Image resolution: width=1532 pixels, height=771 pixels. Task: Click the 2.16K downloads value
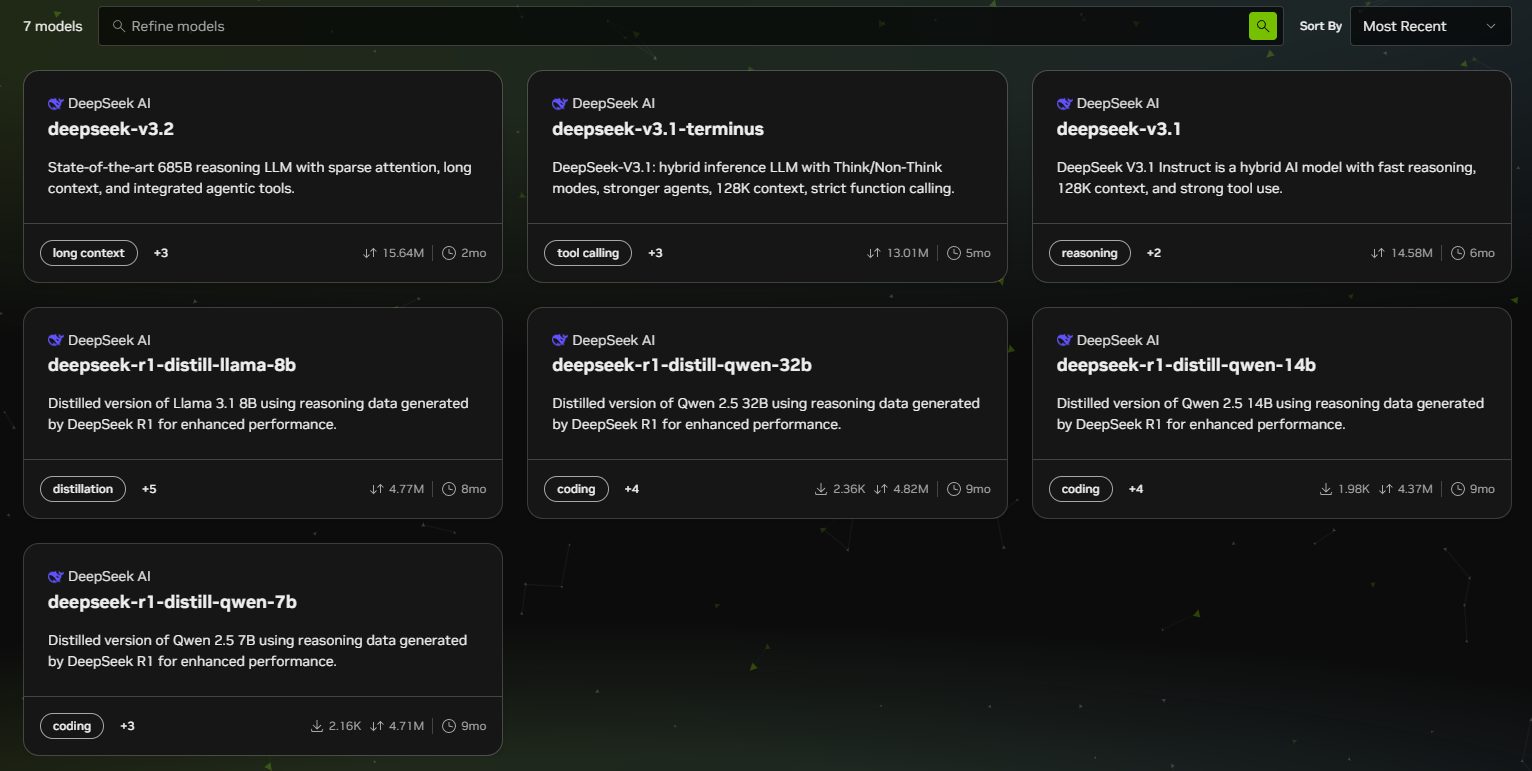(x=345, y=726)
